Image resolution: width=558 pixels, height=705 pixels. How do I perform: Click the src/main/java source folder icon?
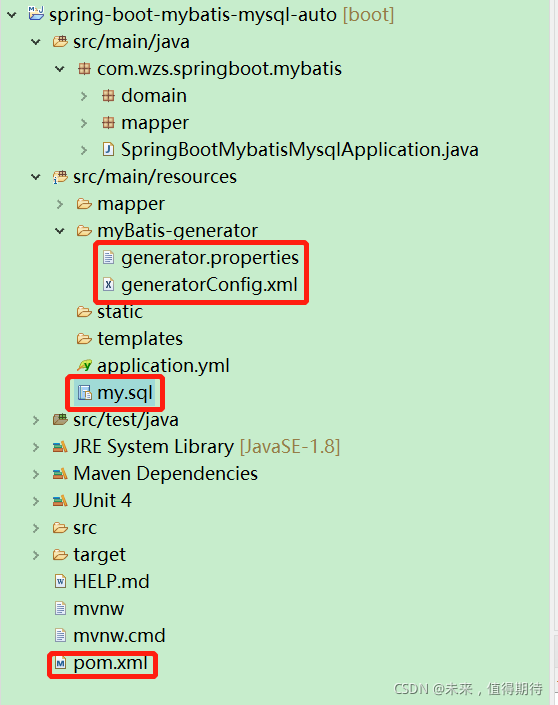click(x=60, y=42)
